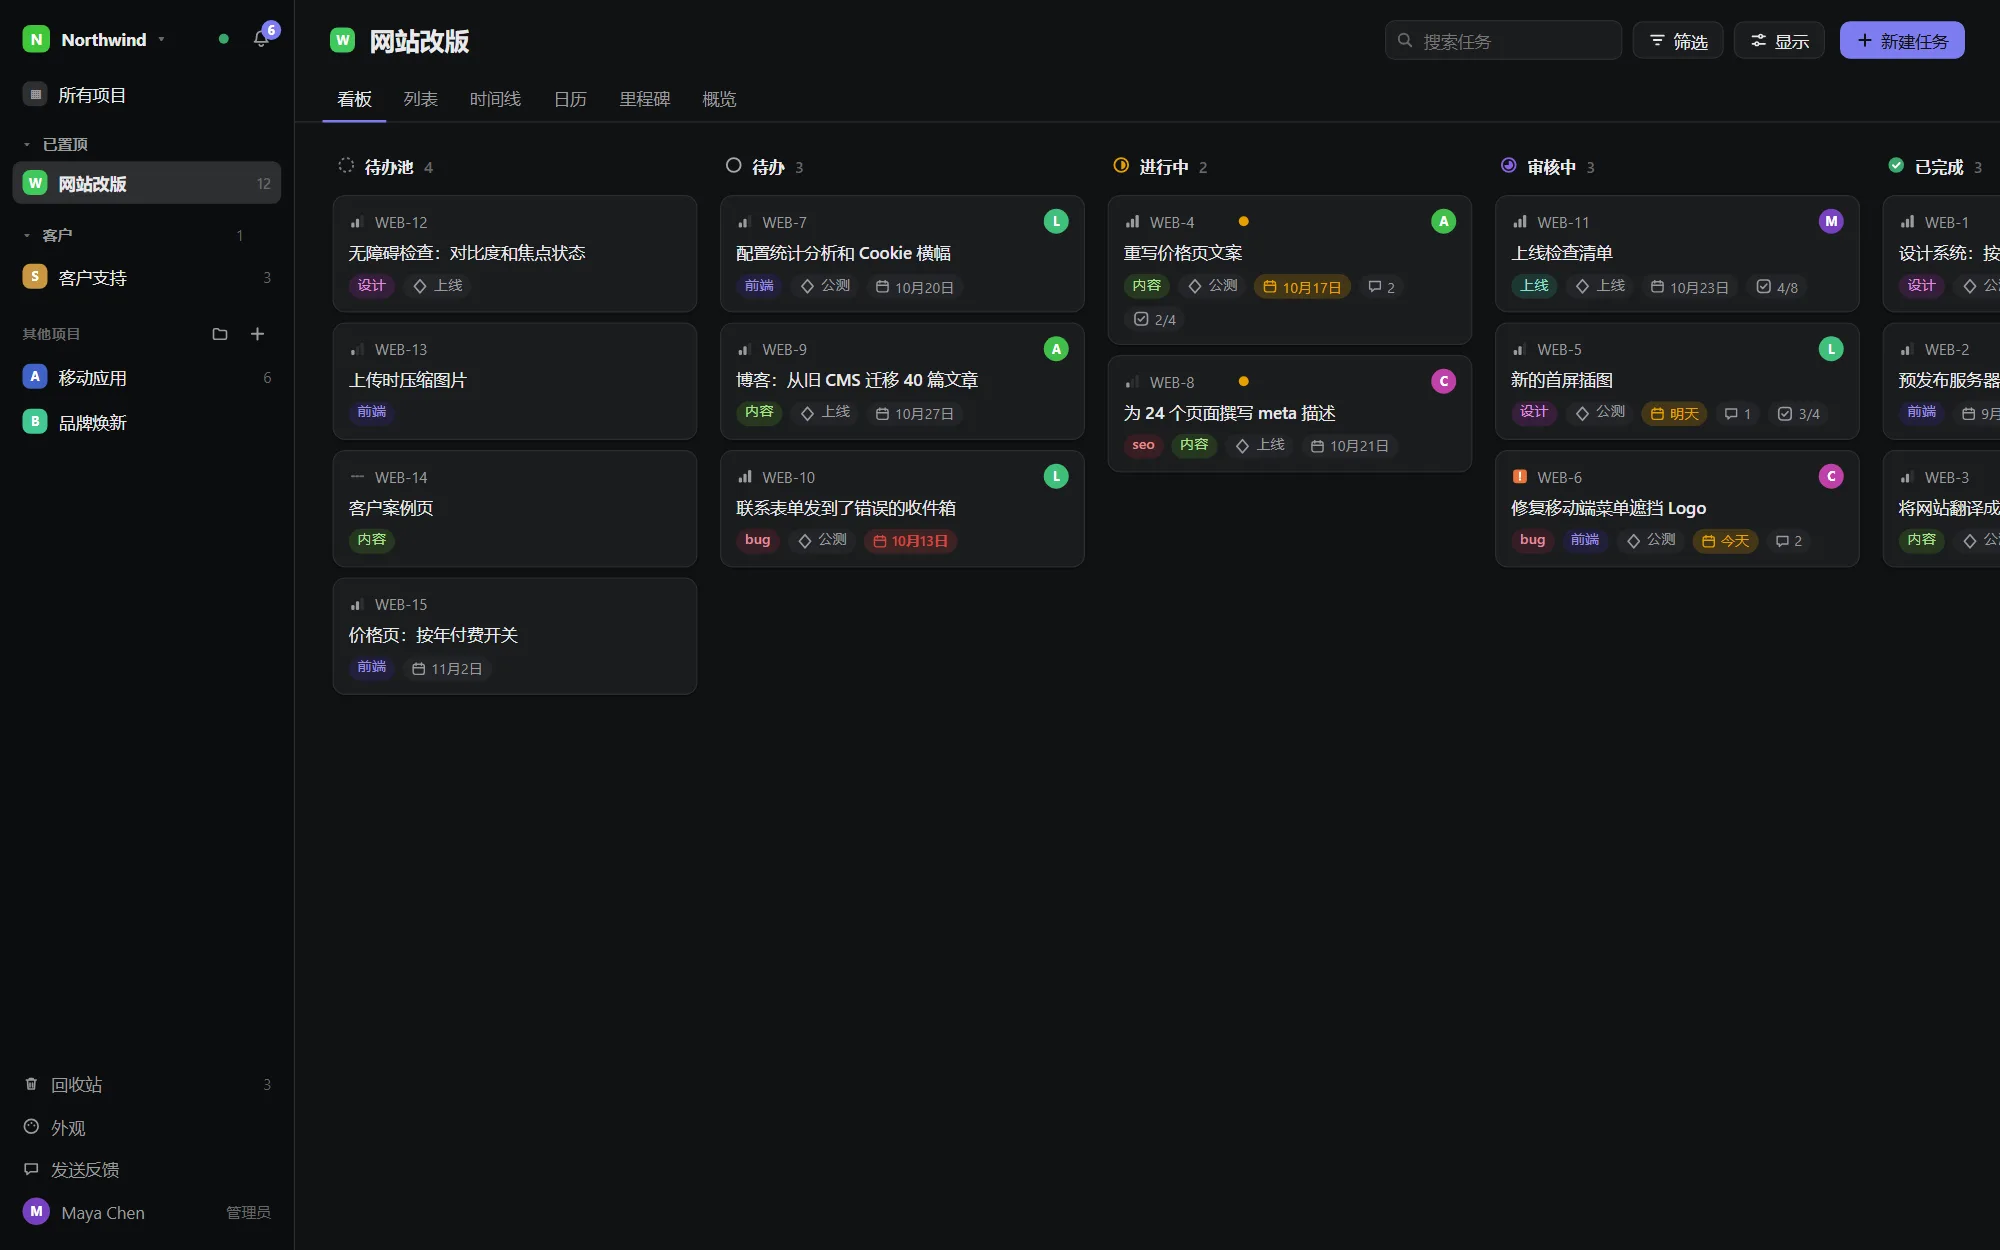Click the seo tag on WEB-8
2000x1250 pixels.
(x=1143, y=445)
